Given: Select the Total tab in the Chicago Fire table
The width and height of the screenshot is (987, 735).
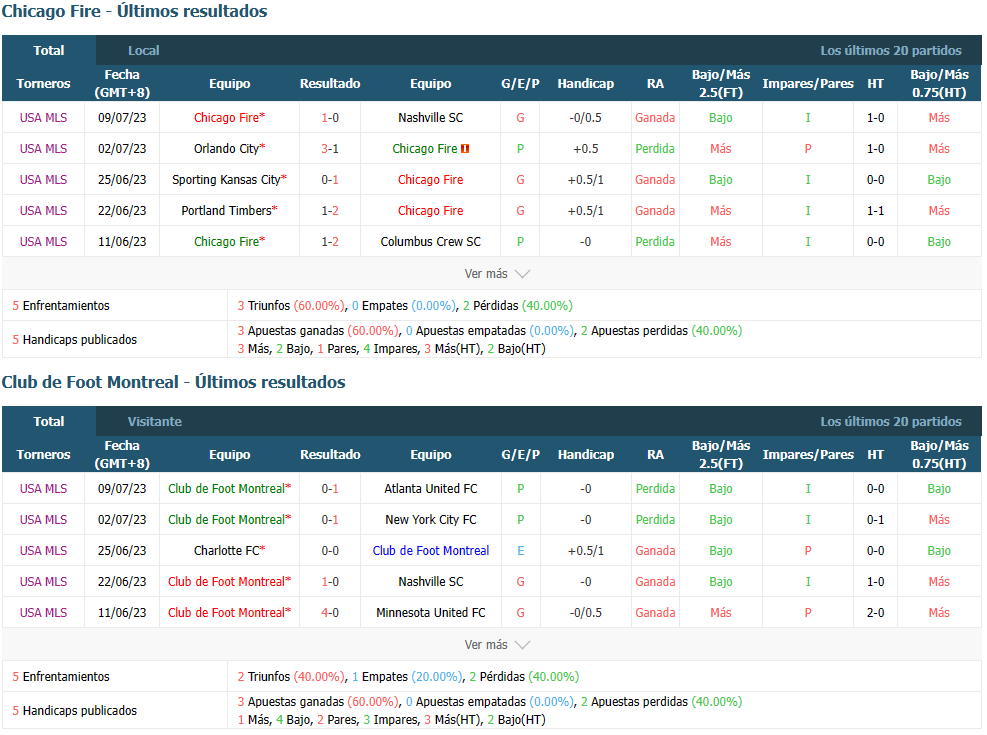Looking at the screenshot, I should pos(48,50).
